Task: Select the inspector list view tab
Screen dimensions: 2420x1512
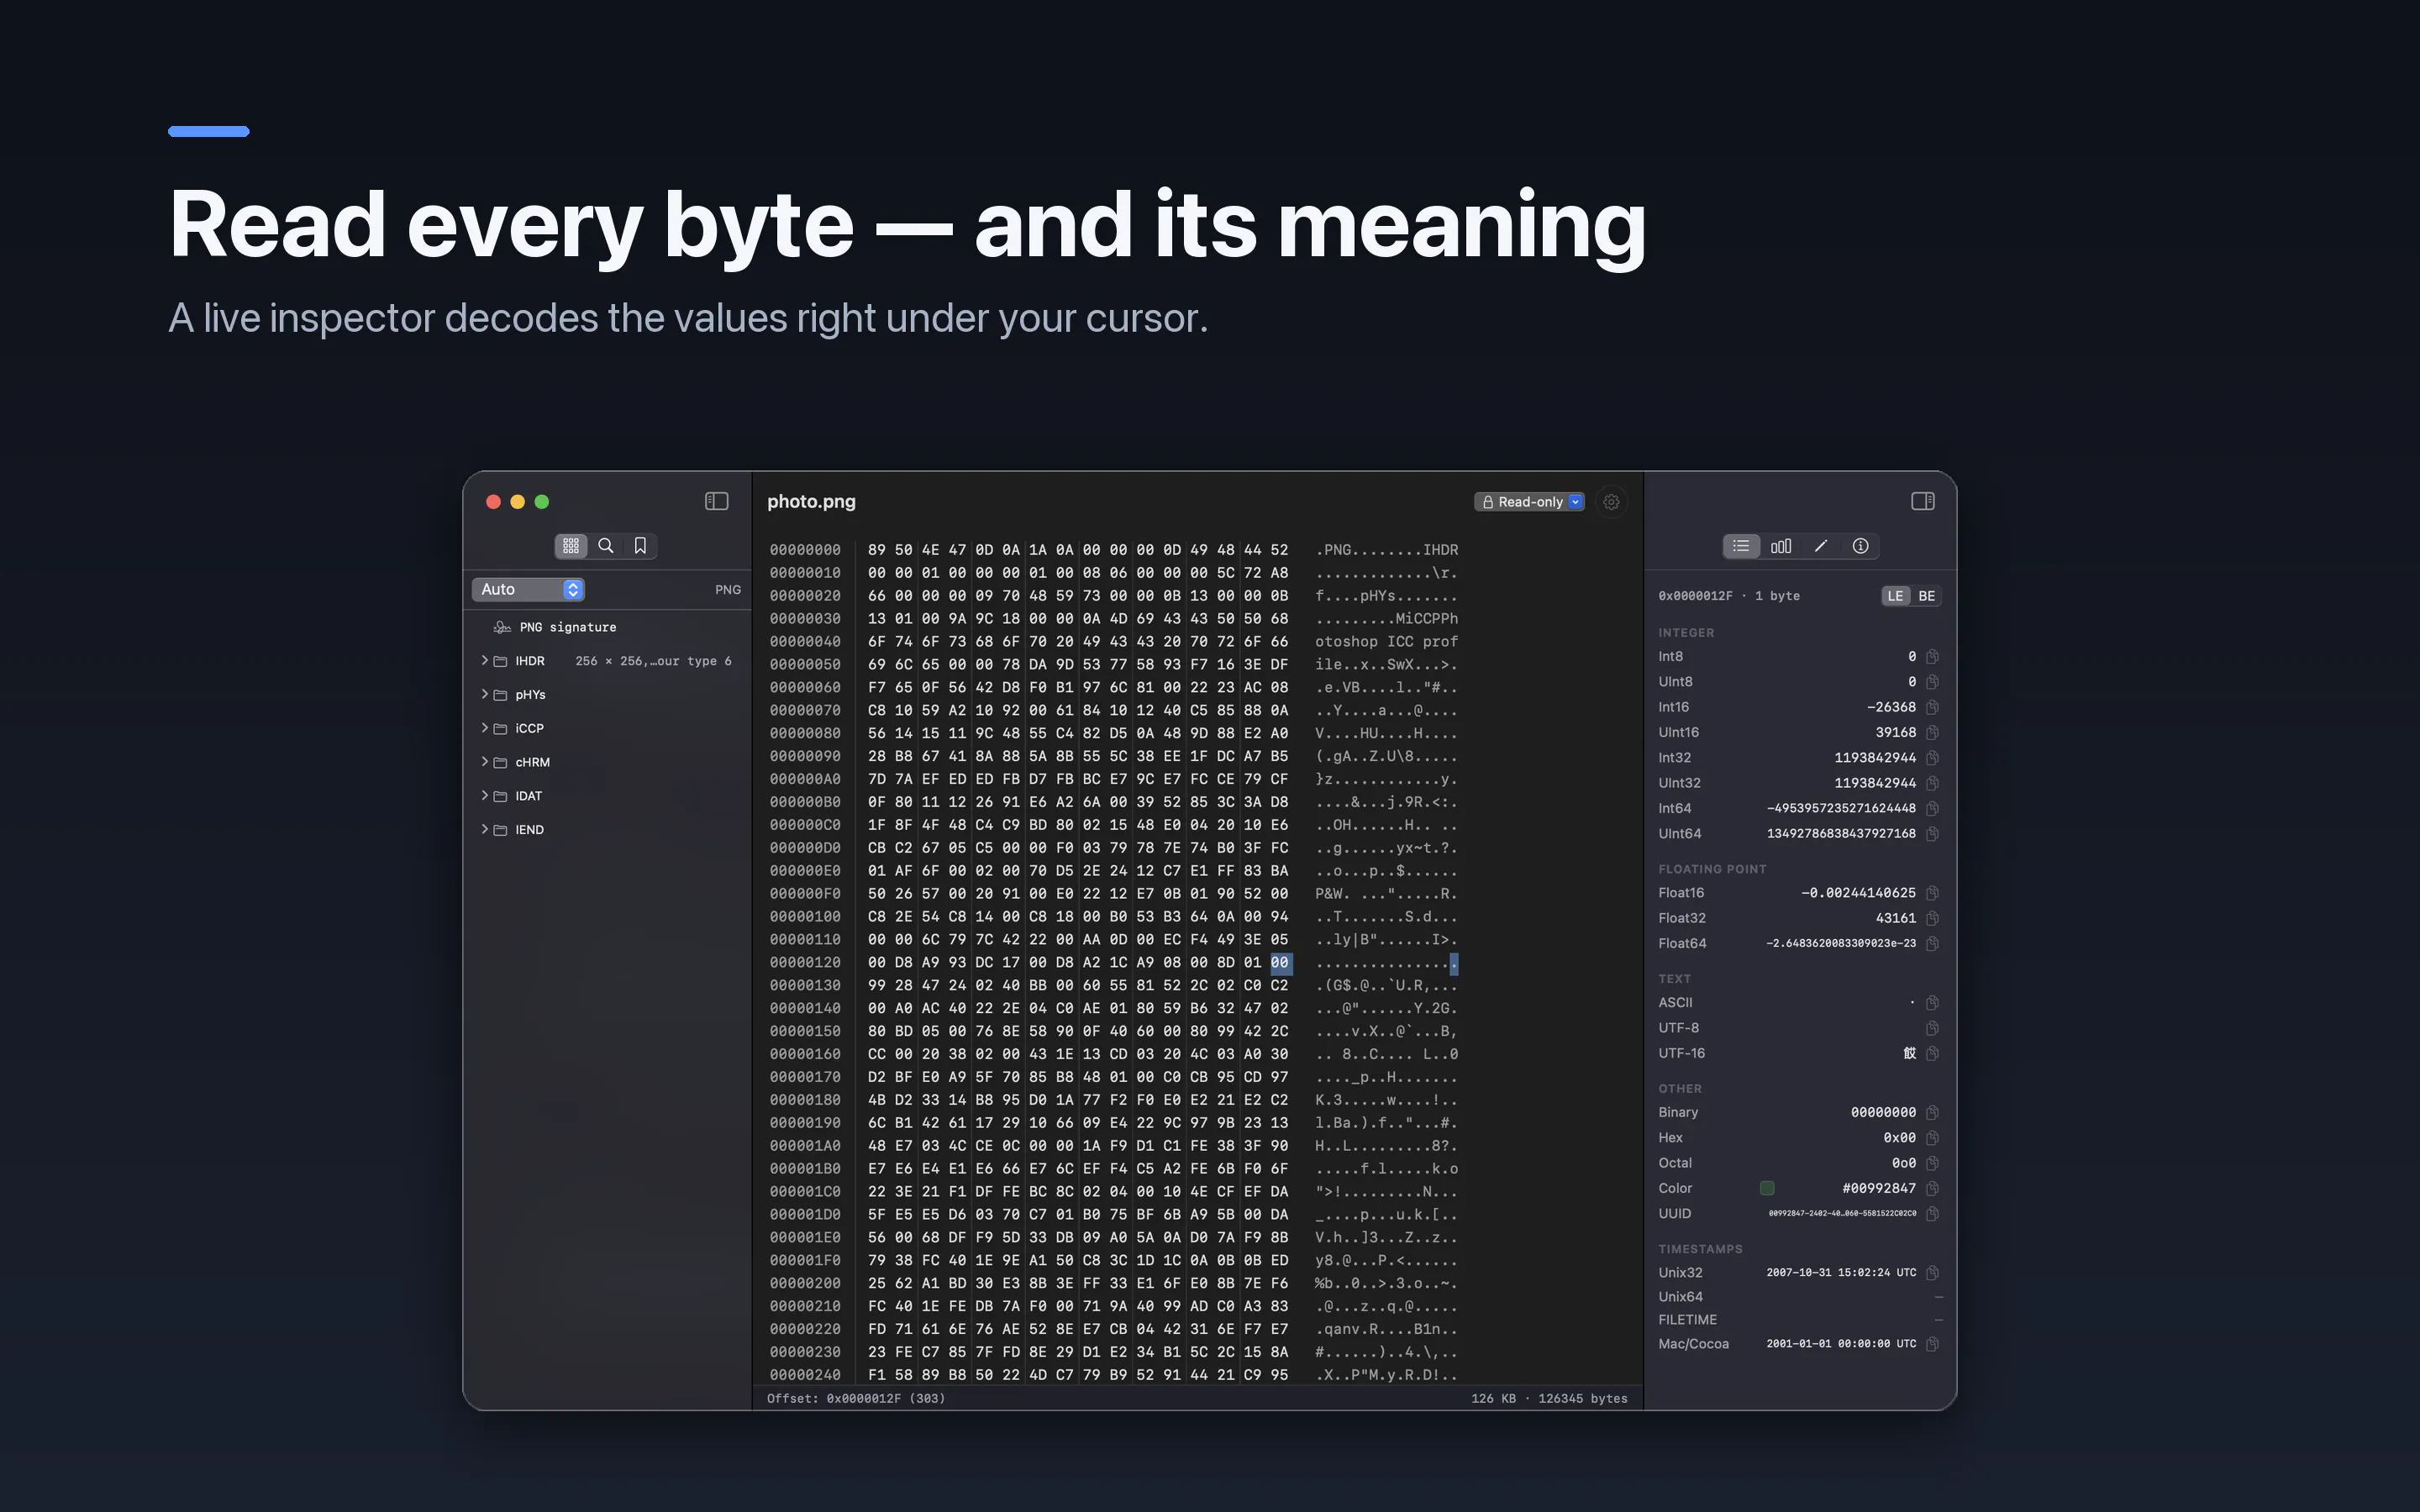Action: (x=1741, y=546)
